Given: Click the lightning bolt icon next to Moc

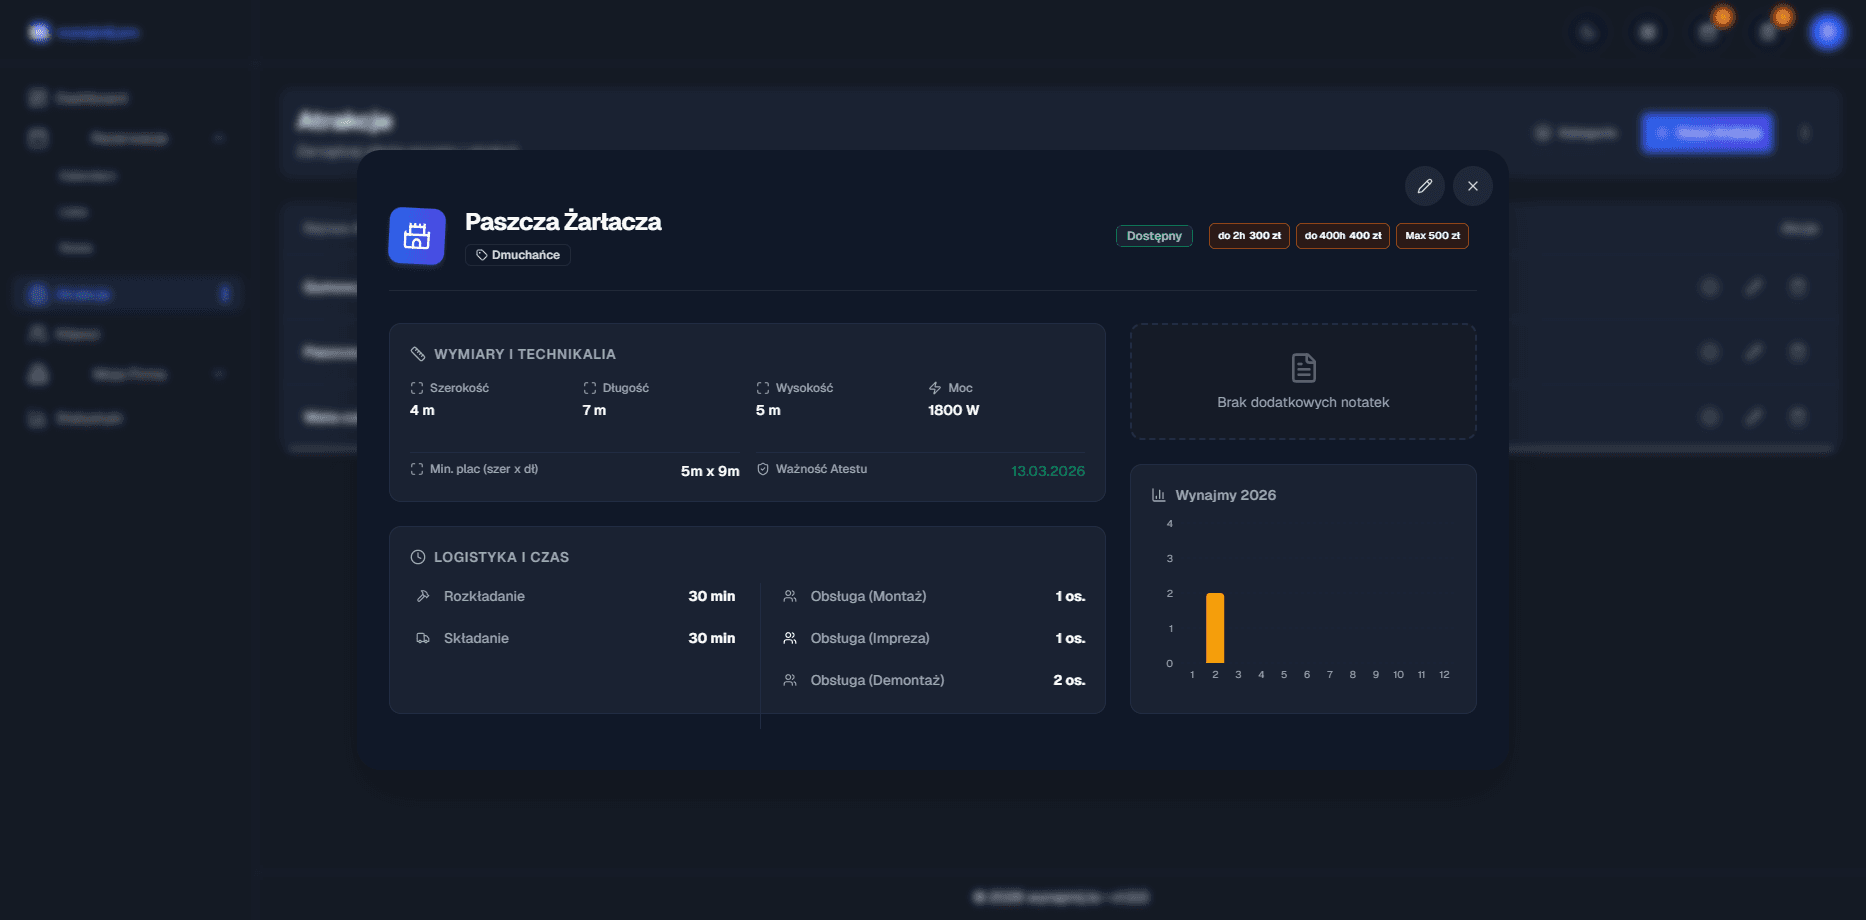Looking at the screenshot, I should (935, 388).
